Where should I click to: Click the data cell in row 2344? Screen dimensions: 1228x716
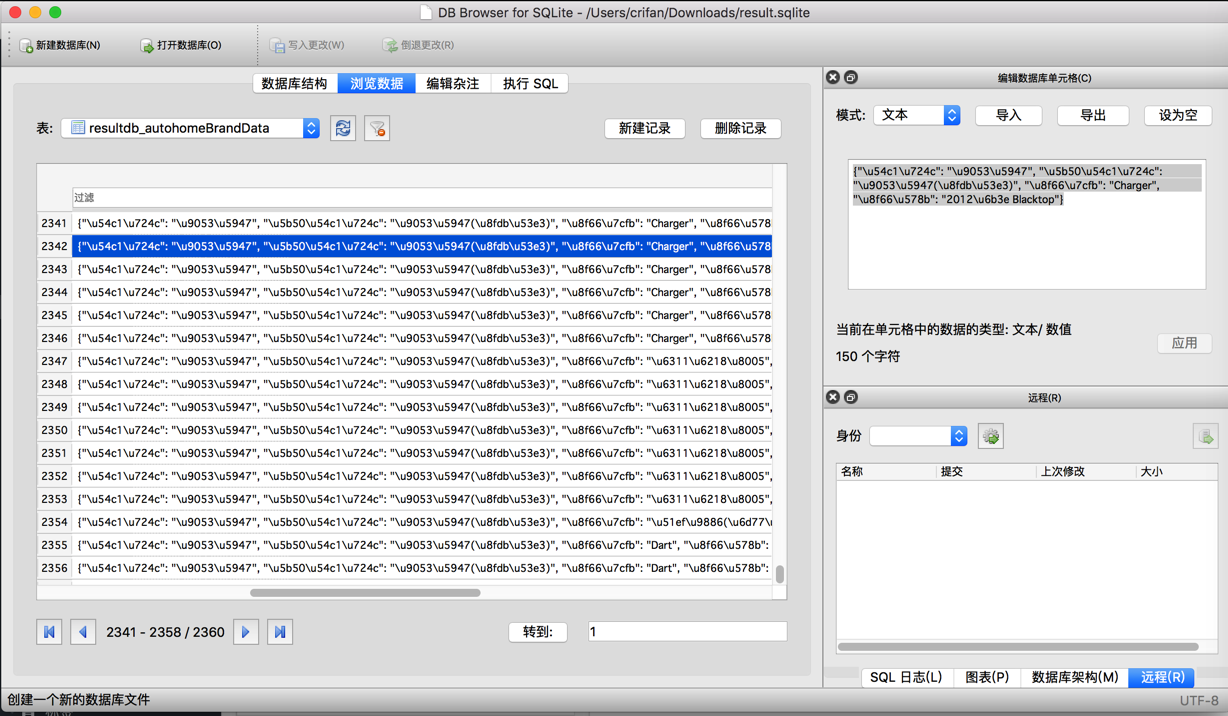coord(422,292)
